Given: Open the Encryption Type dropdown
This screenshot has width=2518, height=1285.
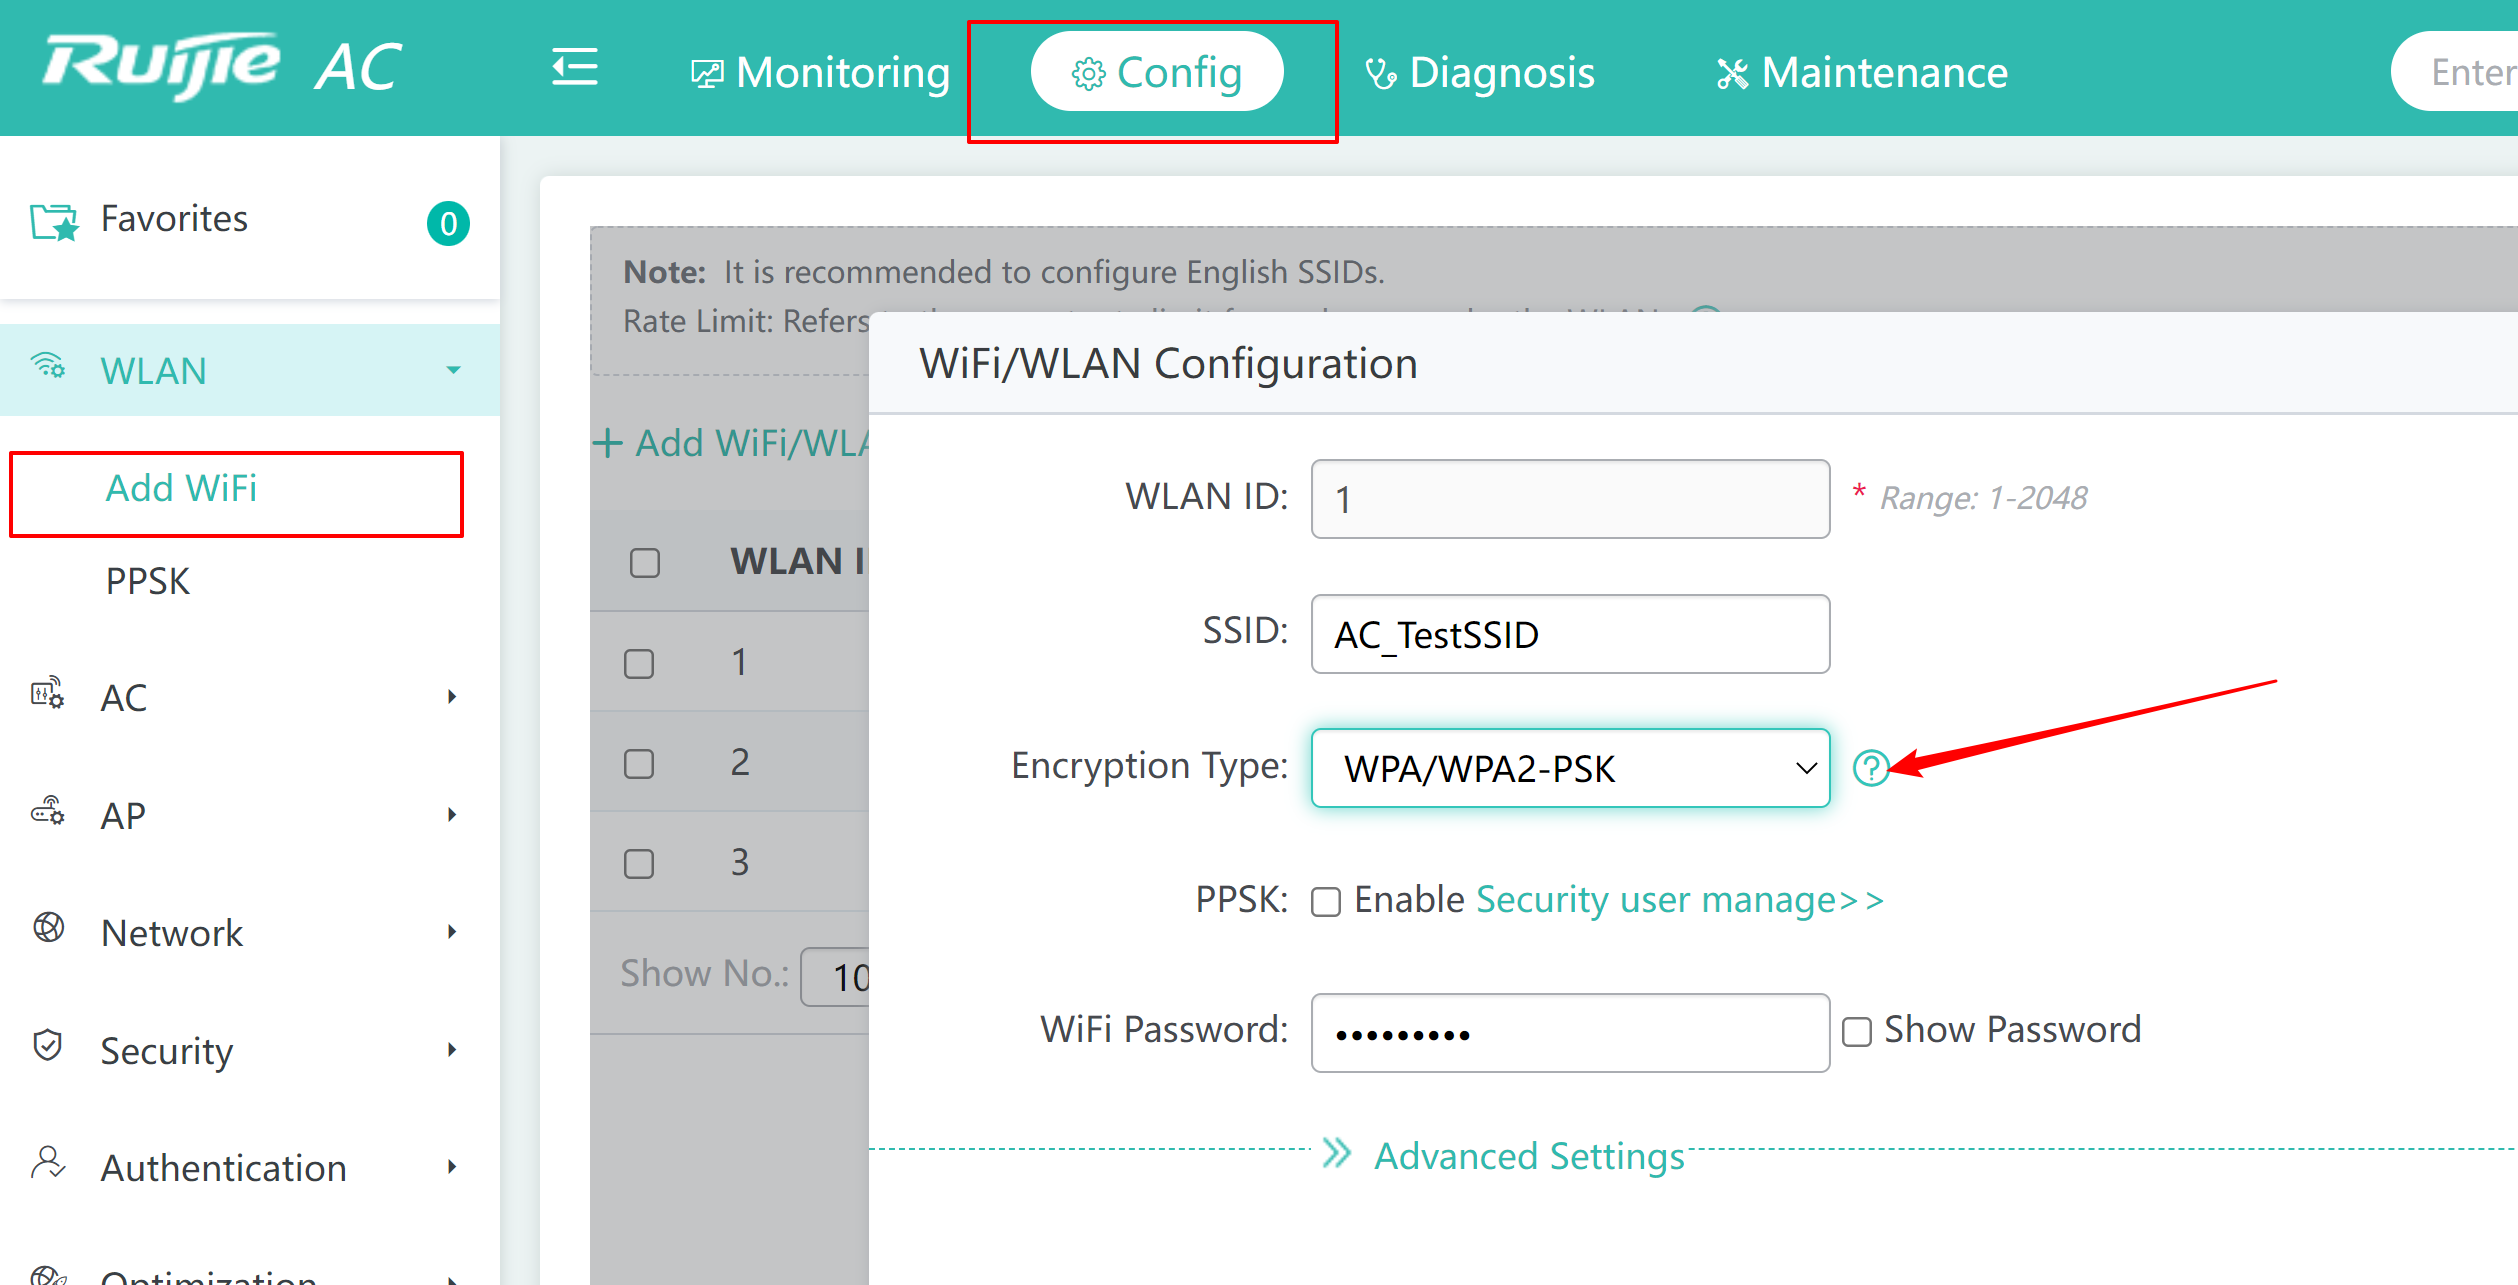Looking at the screenshot, I should coord(1570,768).
